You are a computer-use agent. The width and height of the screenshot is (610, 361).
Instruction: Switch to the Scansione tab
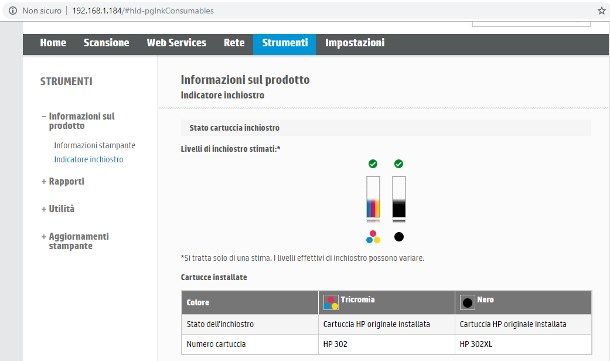(x=106, y=43)
